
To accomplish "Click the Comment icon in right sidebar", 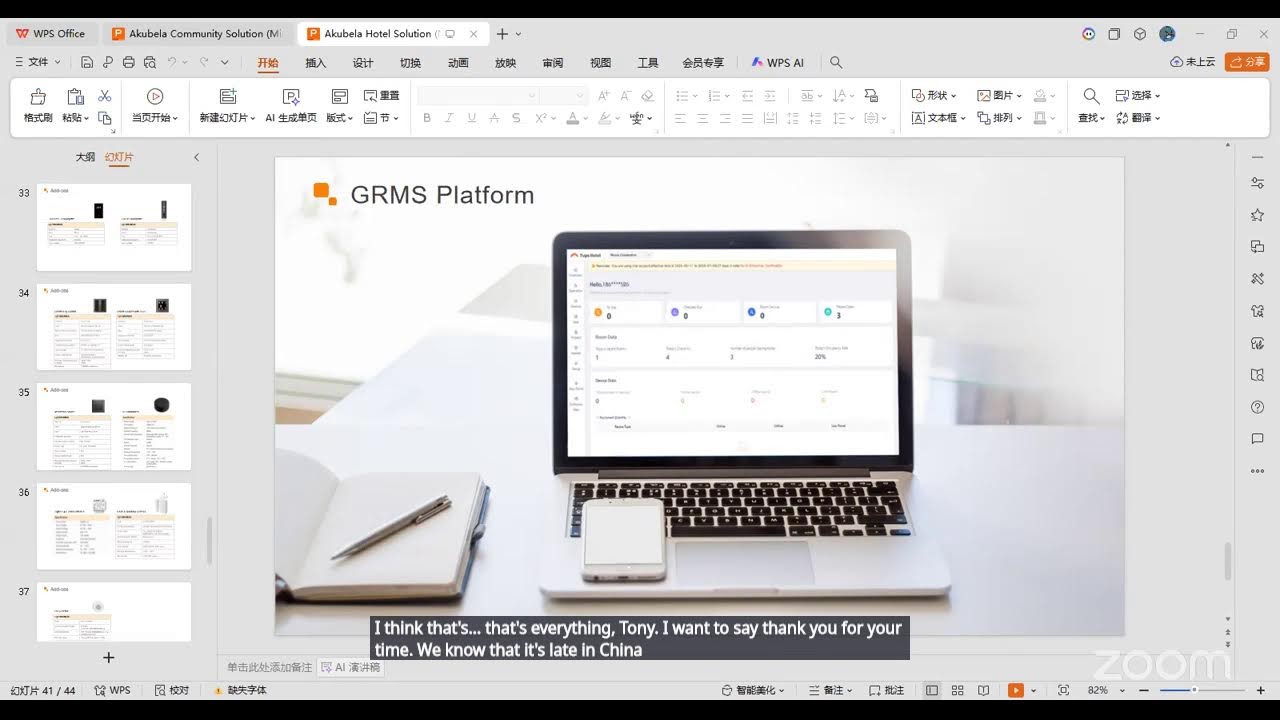I will [1257, 439].
